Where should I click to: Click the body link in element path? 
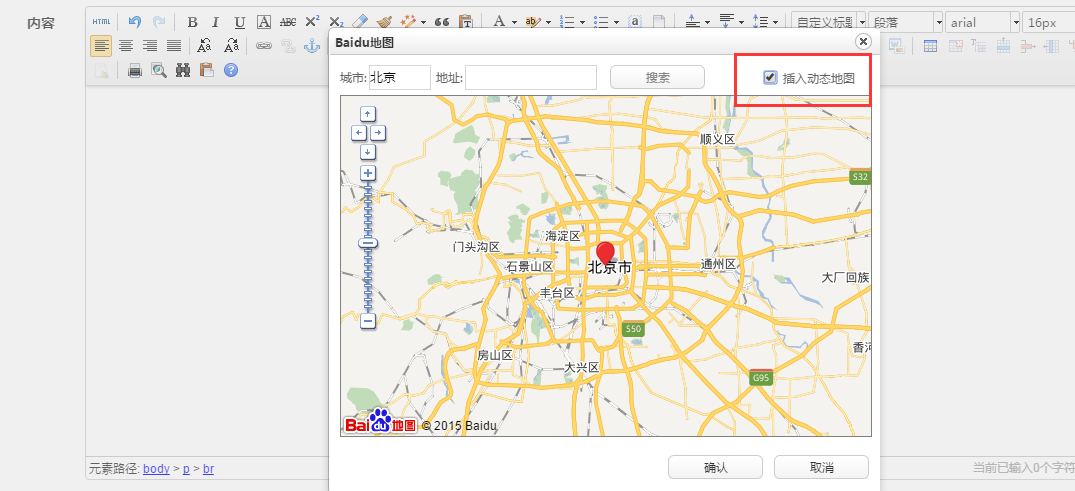[x=156, y=468]
